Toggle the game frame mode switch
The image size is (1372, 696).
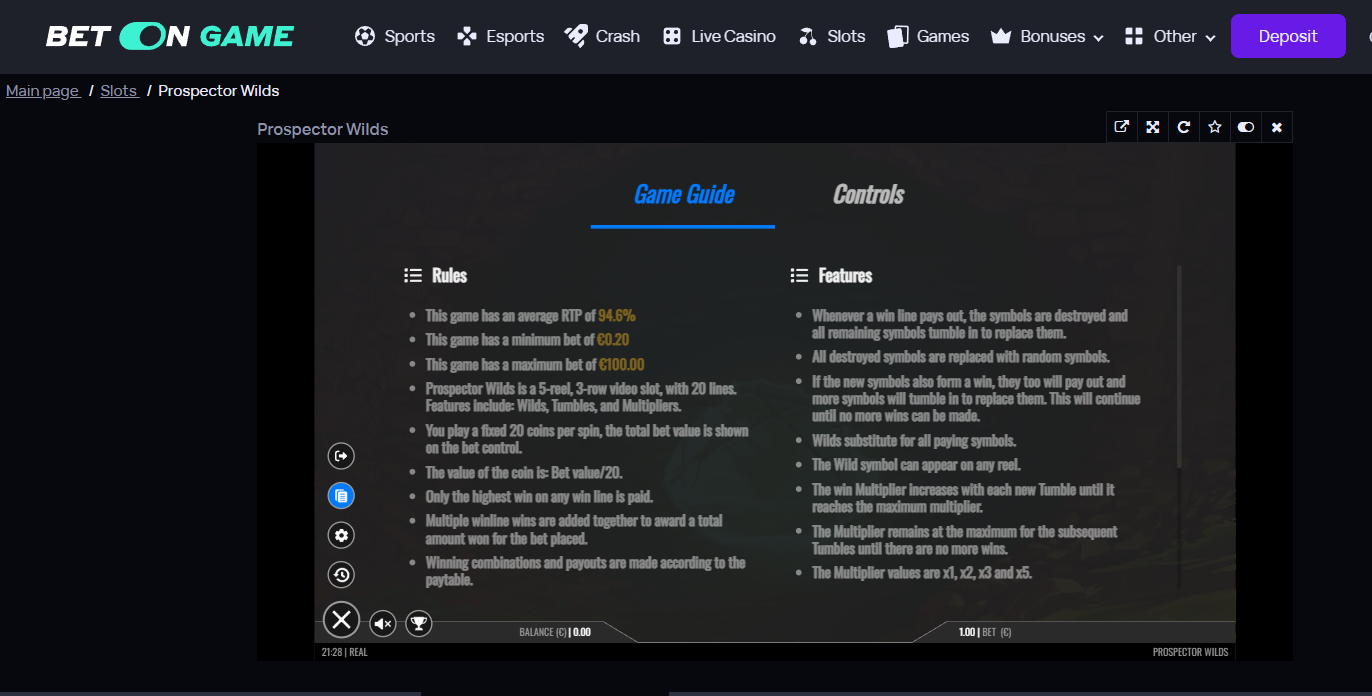1246,127
